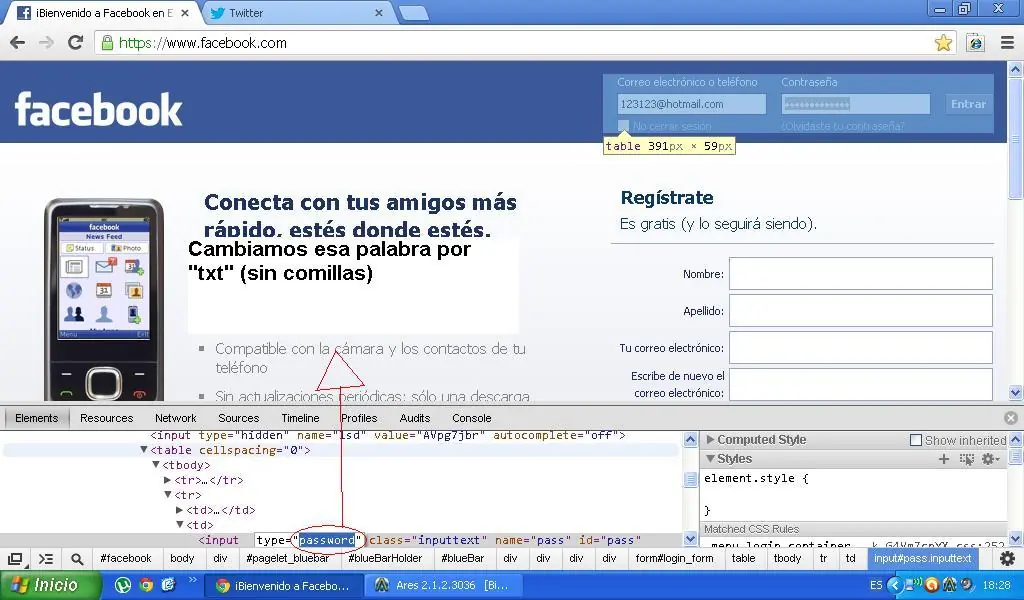Click the page scrollbar down arrow
This screenshot has height=600, width=1024.
click(1016, 393)
